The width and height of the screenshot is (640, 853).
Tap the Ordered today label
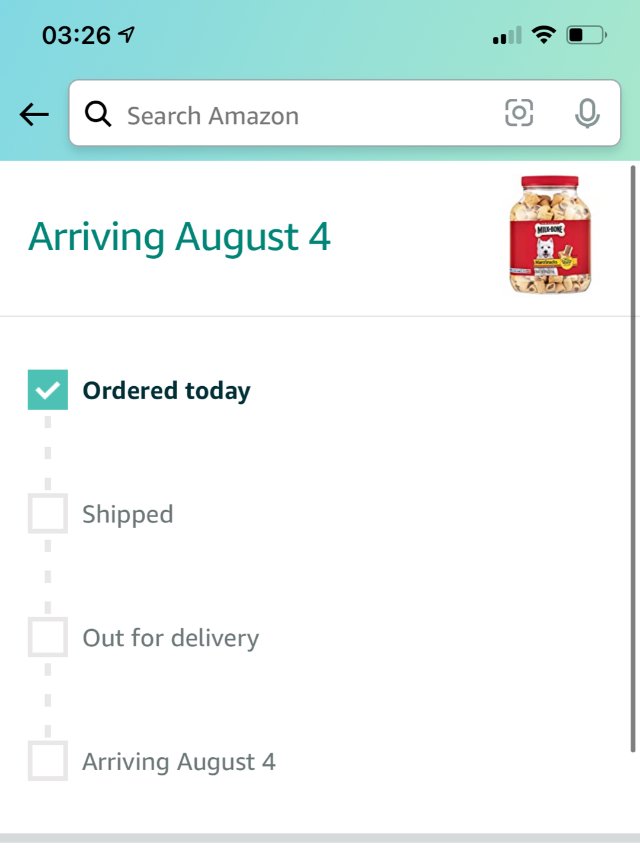166,390
